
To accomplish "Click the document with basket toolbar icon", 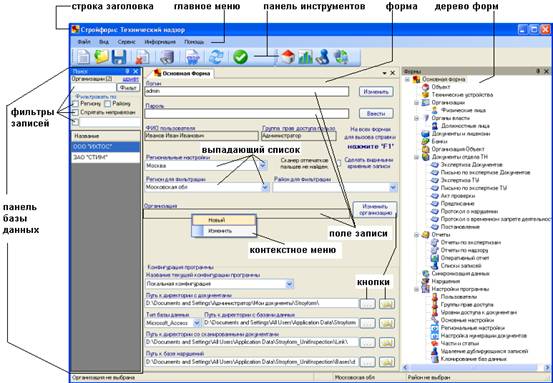I will pos(193,57).
